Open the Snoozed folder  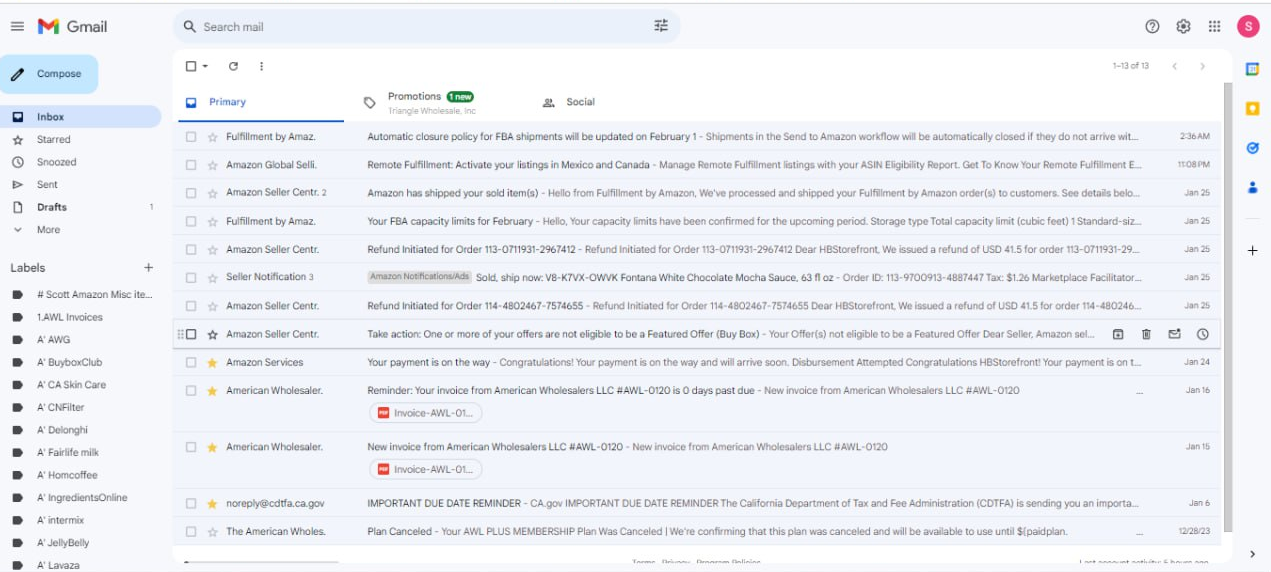point(80,162)
